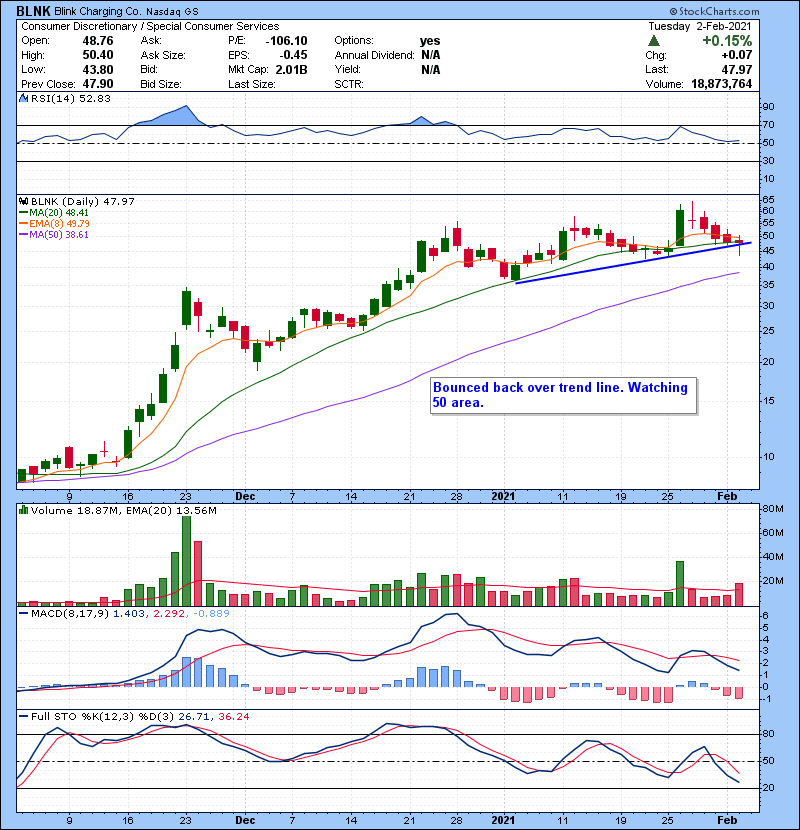Click the Last Size label

point(251,84)
